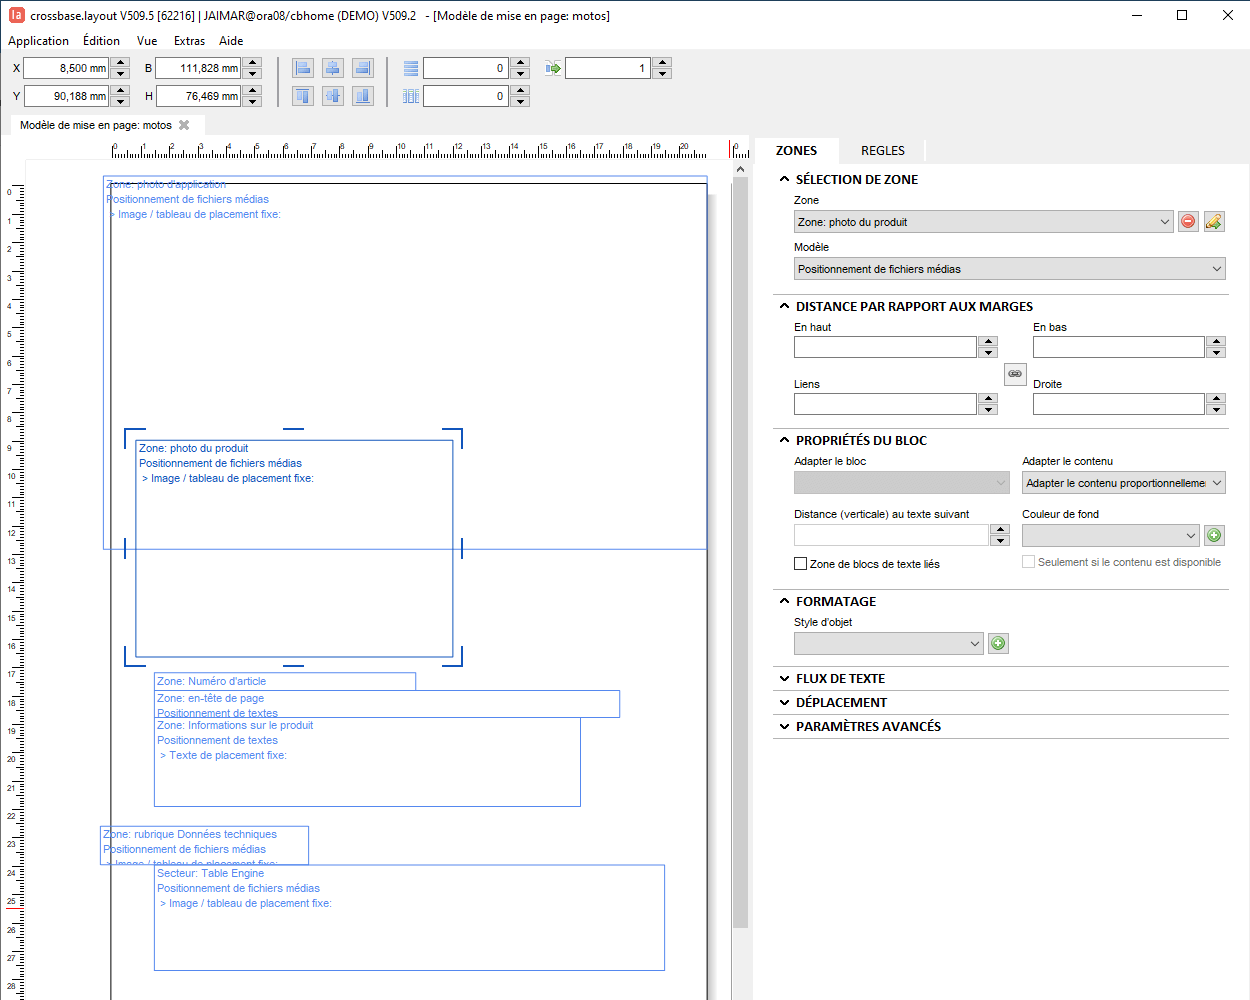Collapse the PROPRIÉTÉS DU BLOC section

[785, 440]
